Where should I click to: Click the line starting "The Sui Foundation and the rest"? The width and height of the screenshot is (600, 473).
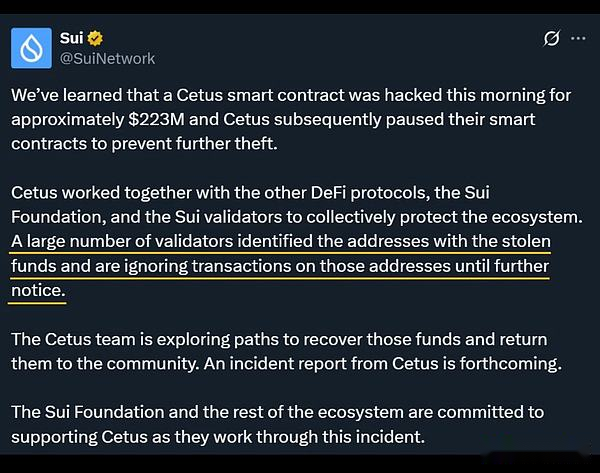(277, 412)
